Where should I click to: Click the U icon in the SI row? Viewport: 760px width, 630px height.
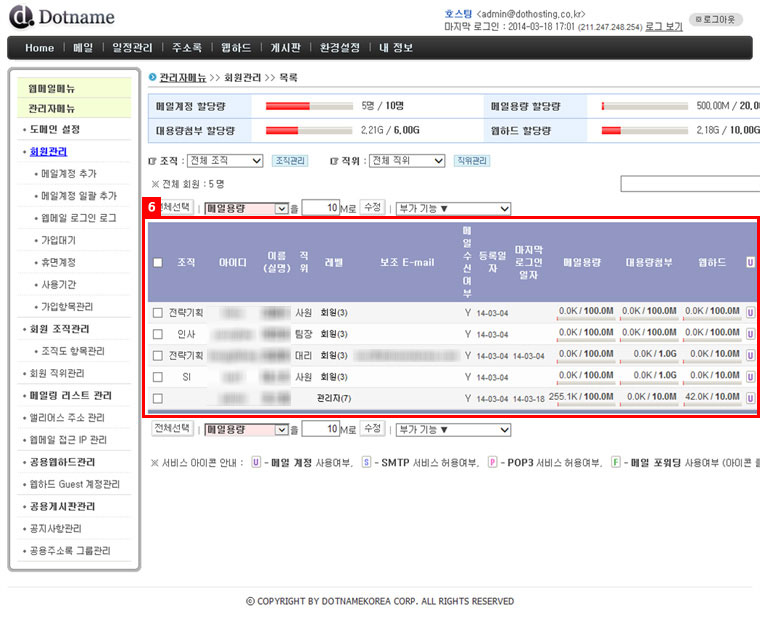750,377
